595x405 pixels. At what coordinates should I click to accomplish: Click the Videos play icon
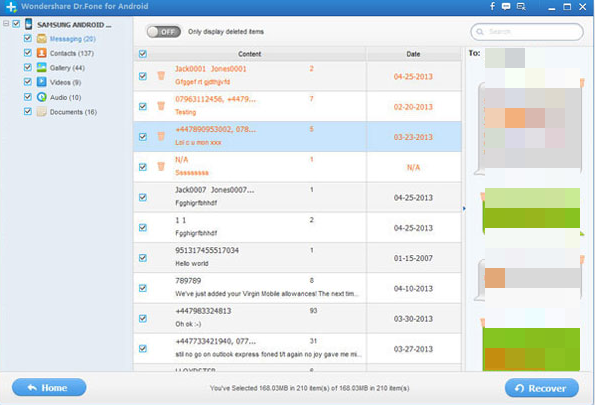pyautogui.click(x=41, y=82)
